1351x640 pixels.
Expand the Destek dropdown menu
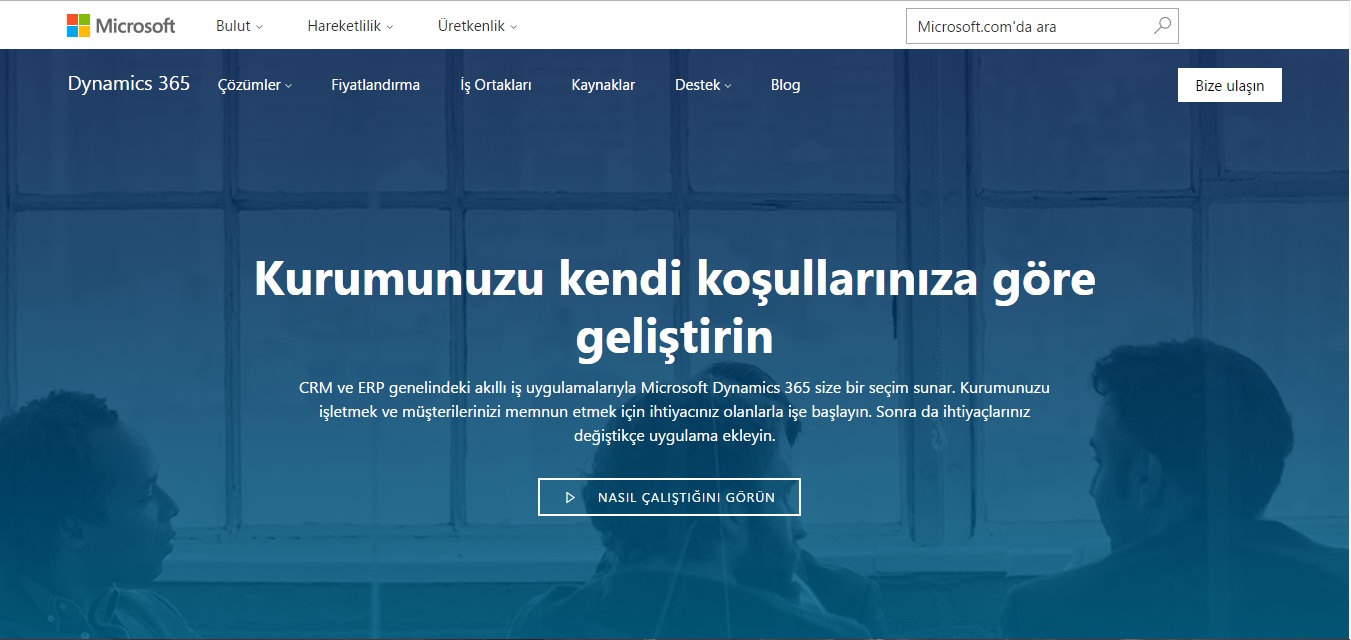[703, 85]
